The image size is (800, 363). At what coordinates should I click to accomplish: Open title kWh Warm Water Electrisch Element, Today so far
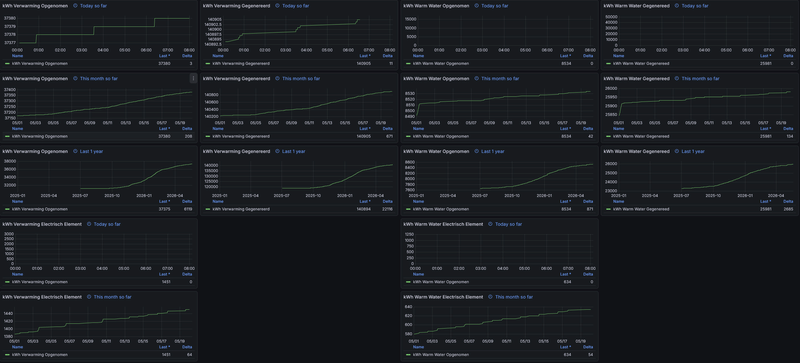tap(443, 224)
